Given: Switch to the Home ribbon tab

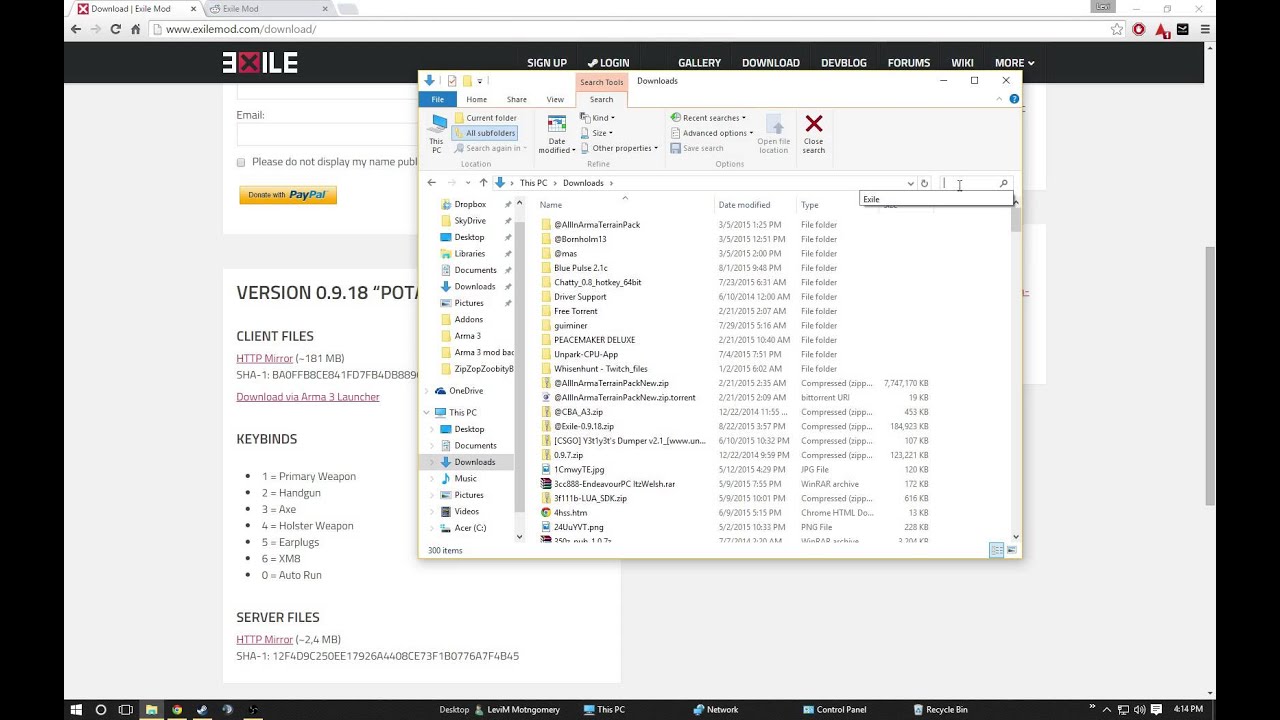Looking at the screenshot, I should [x=476, y=99].
